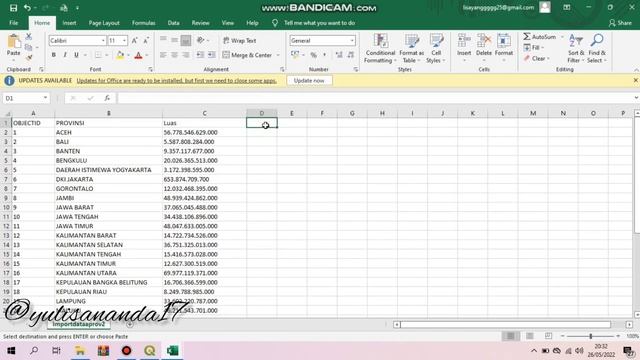Open the Calibri font name dropdown
This screenshot has height=360, width=640.
tap(103, 40)
